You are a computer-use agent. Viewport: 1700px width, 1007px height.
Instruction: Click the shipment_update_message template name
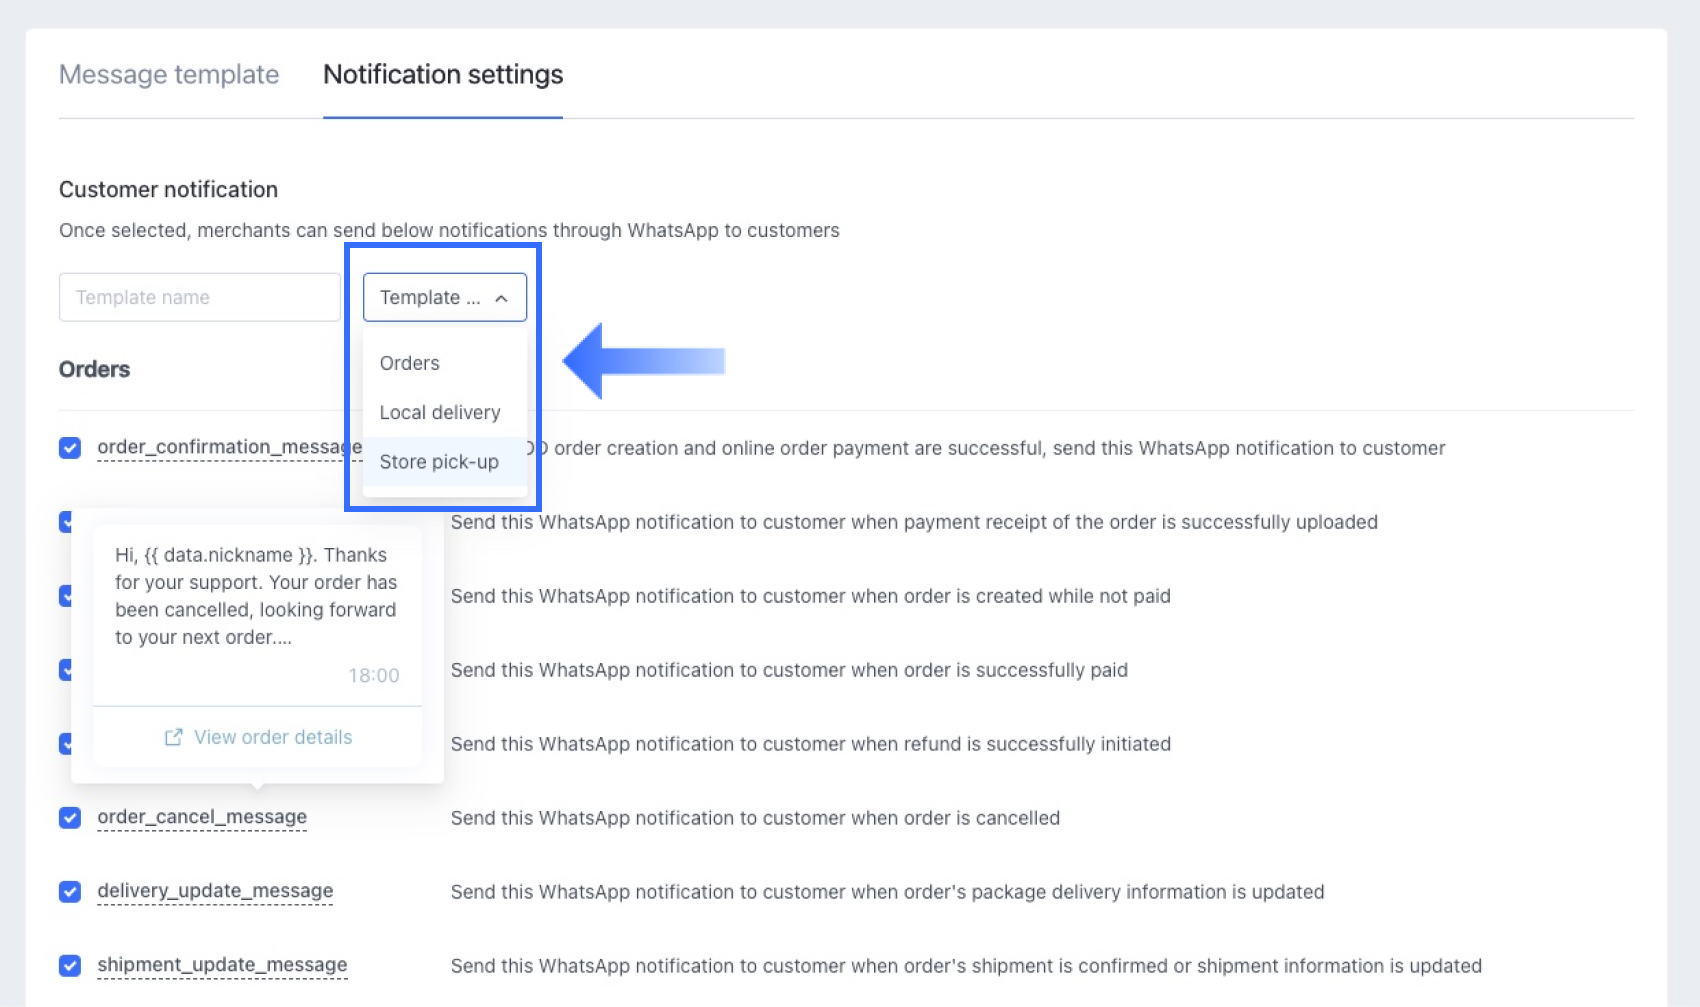[222, 965]
